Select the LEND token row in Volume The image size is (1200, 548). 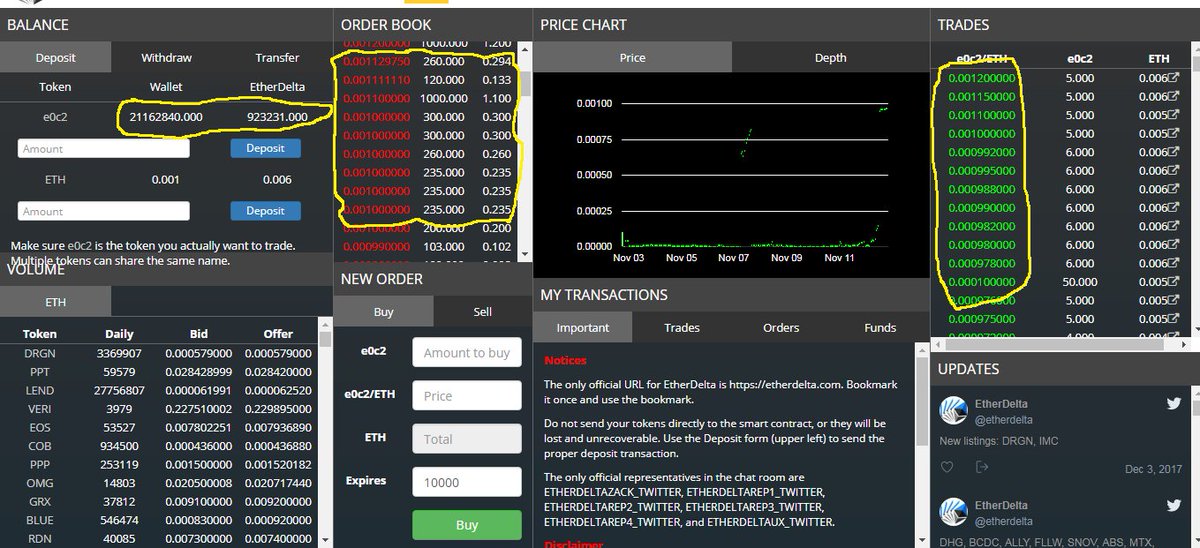tap(160, 391)
